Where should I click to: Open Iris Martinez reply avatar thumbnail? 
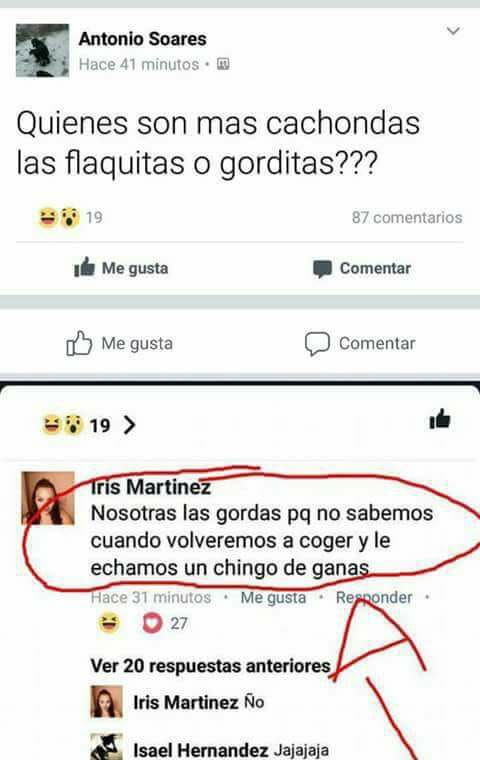coord(107,701)
